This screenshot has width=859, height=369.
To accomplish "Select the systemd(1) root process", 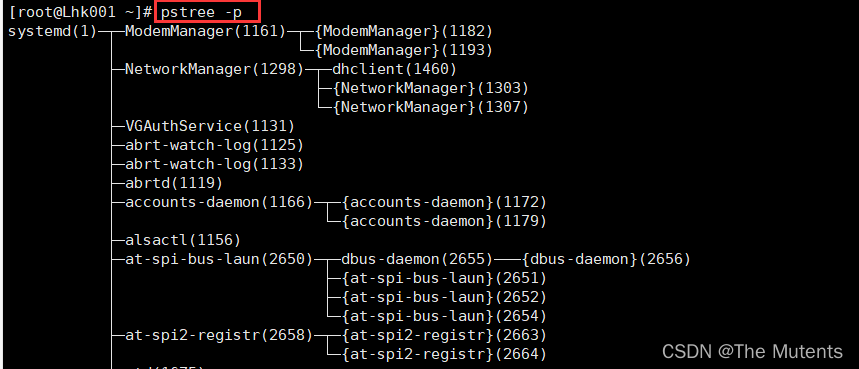I will 52,32.
